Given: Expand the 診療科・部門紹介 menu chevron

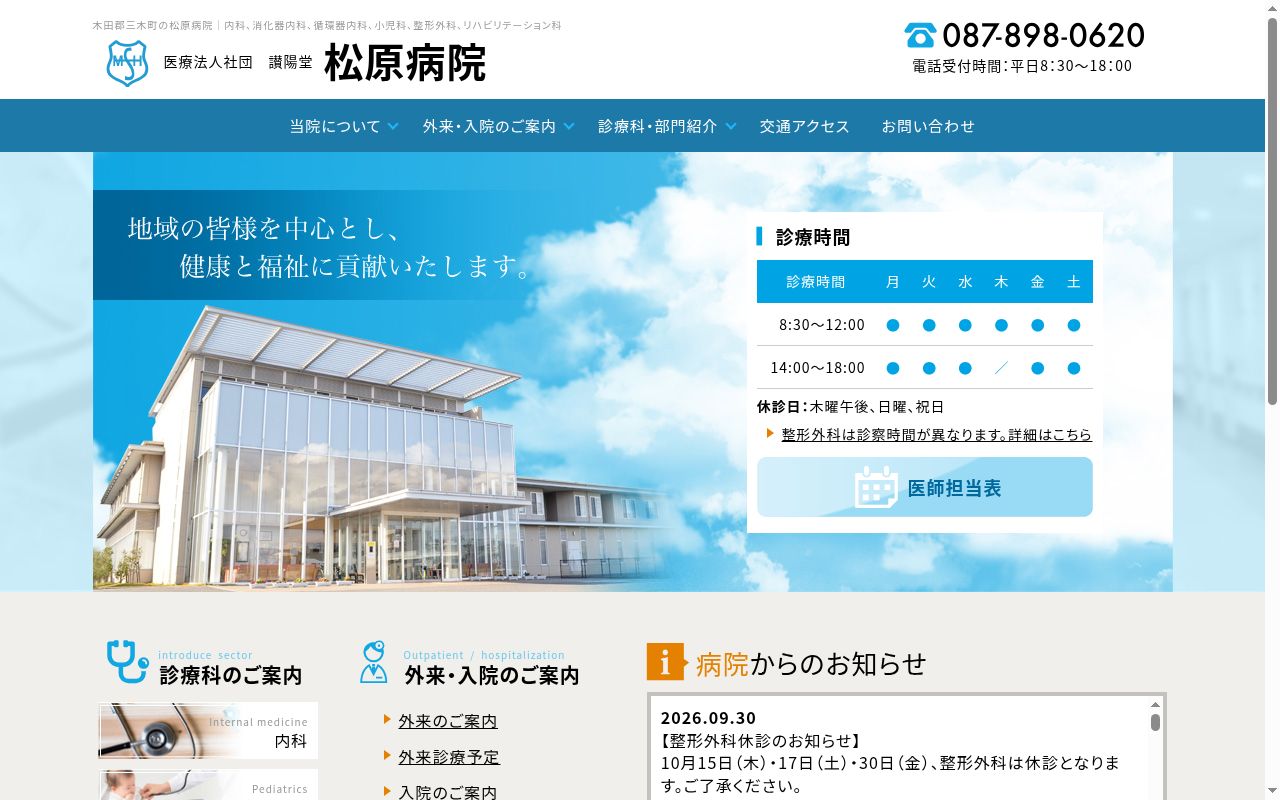Looking at the screenshot, I should pyautogui.click(x=731, y=126).
